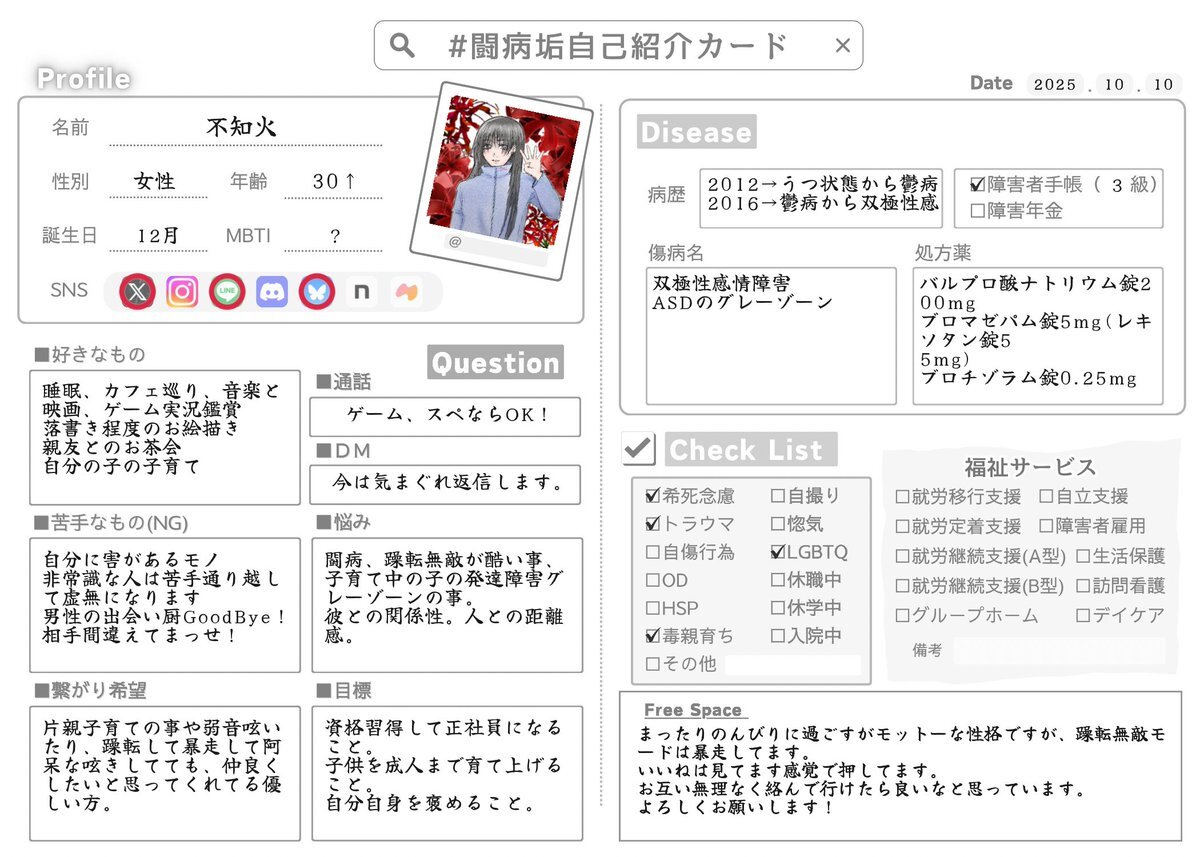Check the 自撮り checkbox
This screenshot has width=1200, height=857.
point(778,495)
